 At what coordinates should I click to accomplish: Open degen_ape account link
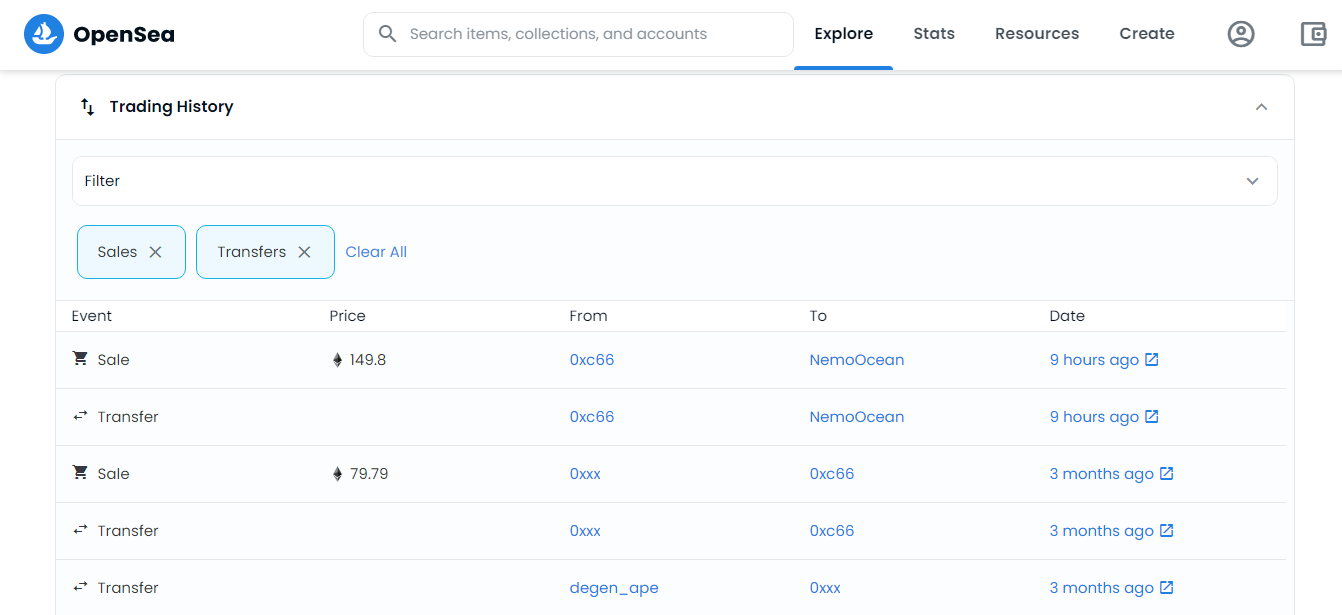pos(614,588)
